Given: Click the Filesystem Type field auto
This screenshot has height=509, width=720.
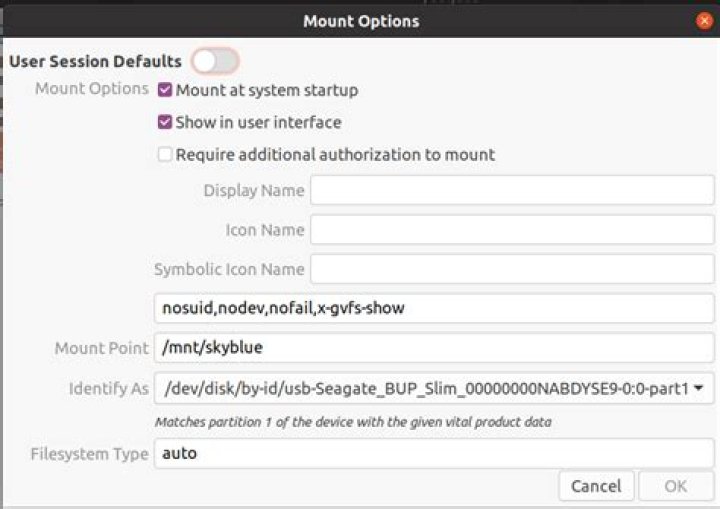Looking at the screenshot, I should click(434, 453).
